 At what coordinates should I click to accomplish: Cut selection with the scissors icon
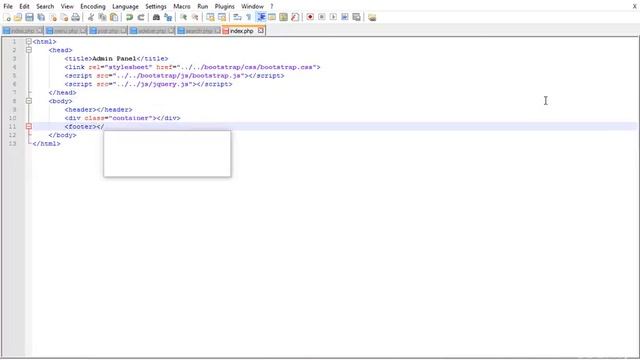coord(91,17)
